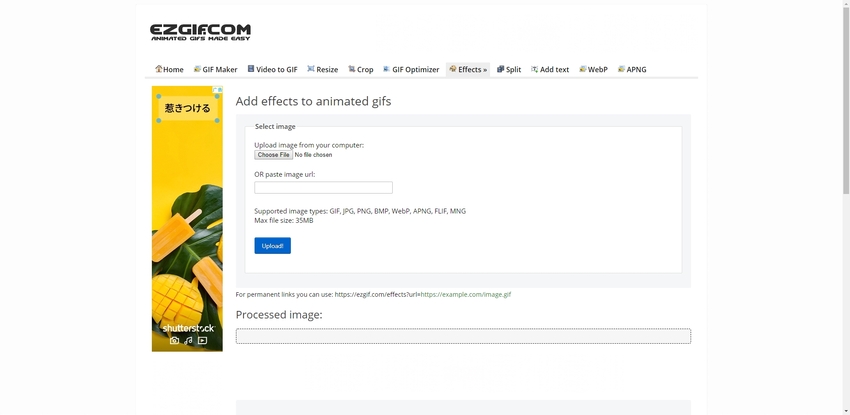850x415 pixels.
Task: Click the GIF Maker icon
Action: [x=197, y=69]
